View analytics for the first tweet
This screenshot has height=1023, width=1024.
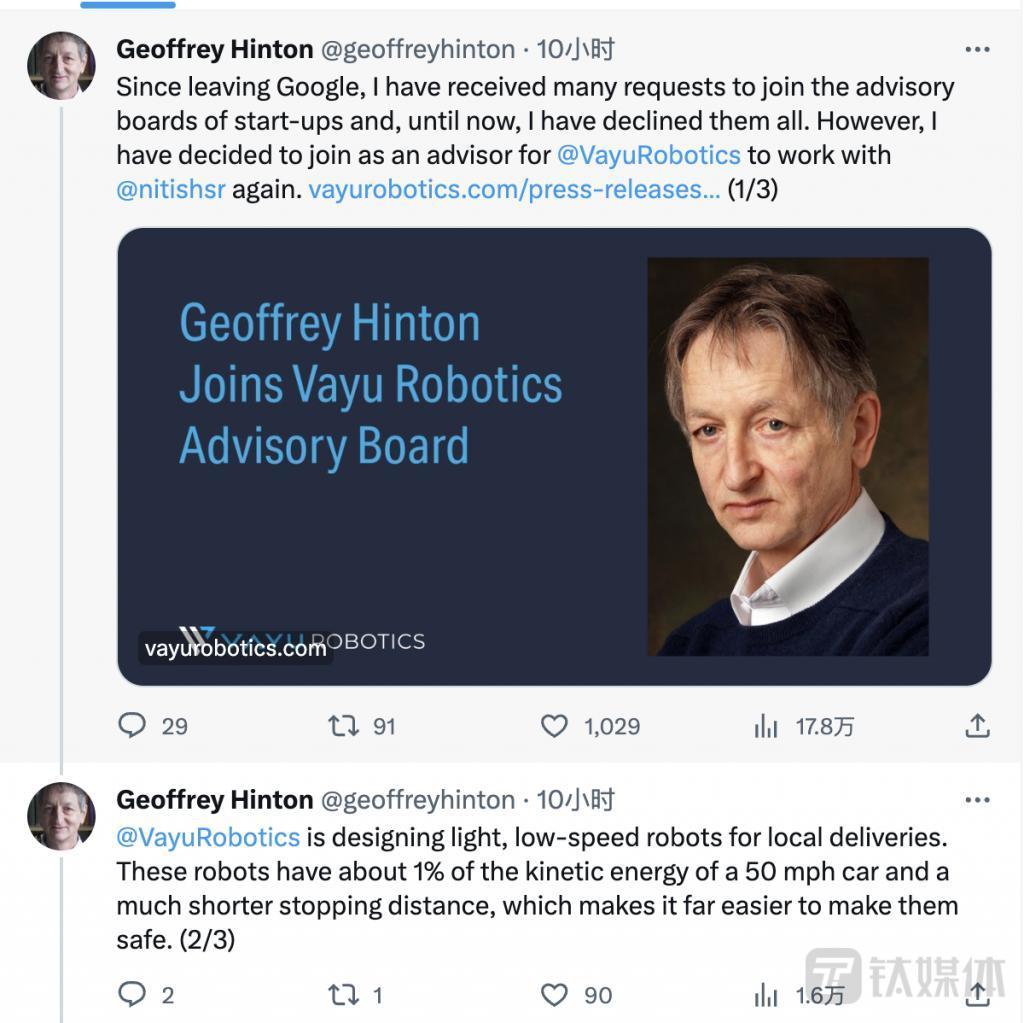point(766,727)
